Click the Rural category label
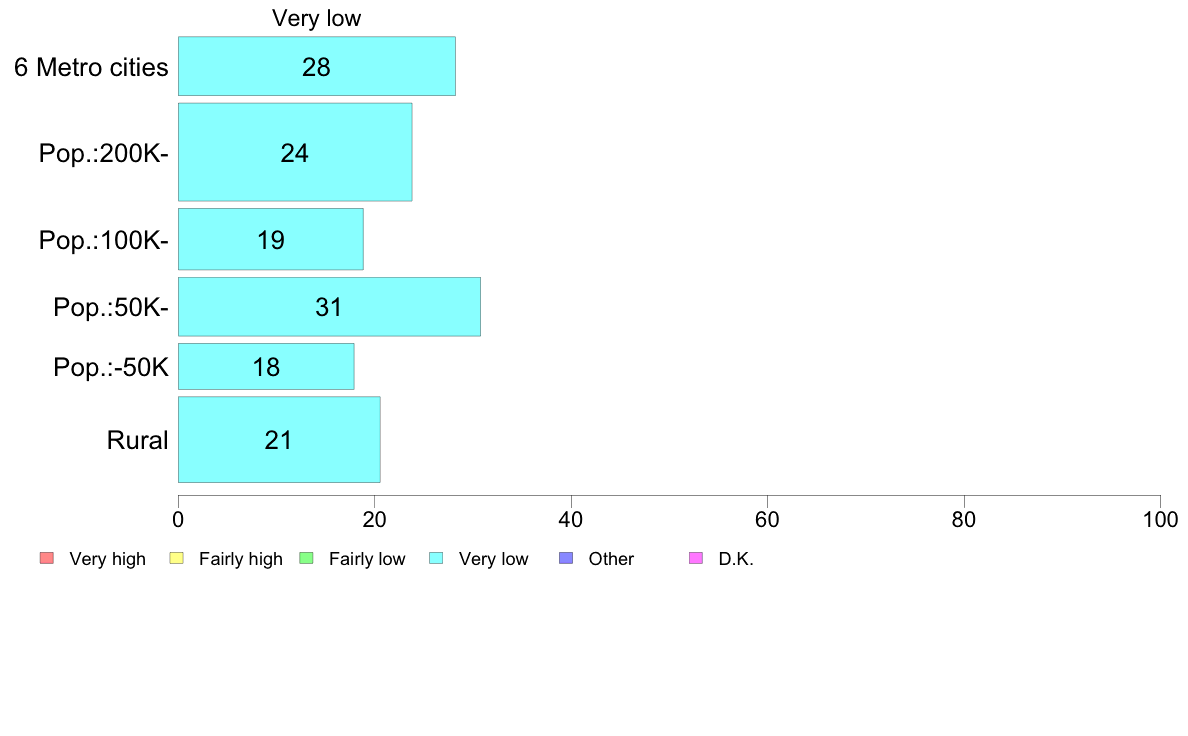The image size is (1188, 736). [137, 440]
